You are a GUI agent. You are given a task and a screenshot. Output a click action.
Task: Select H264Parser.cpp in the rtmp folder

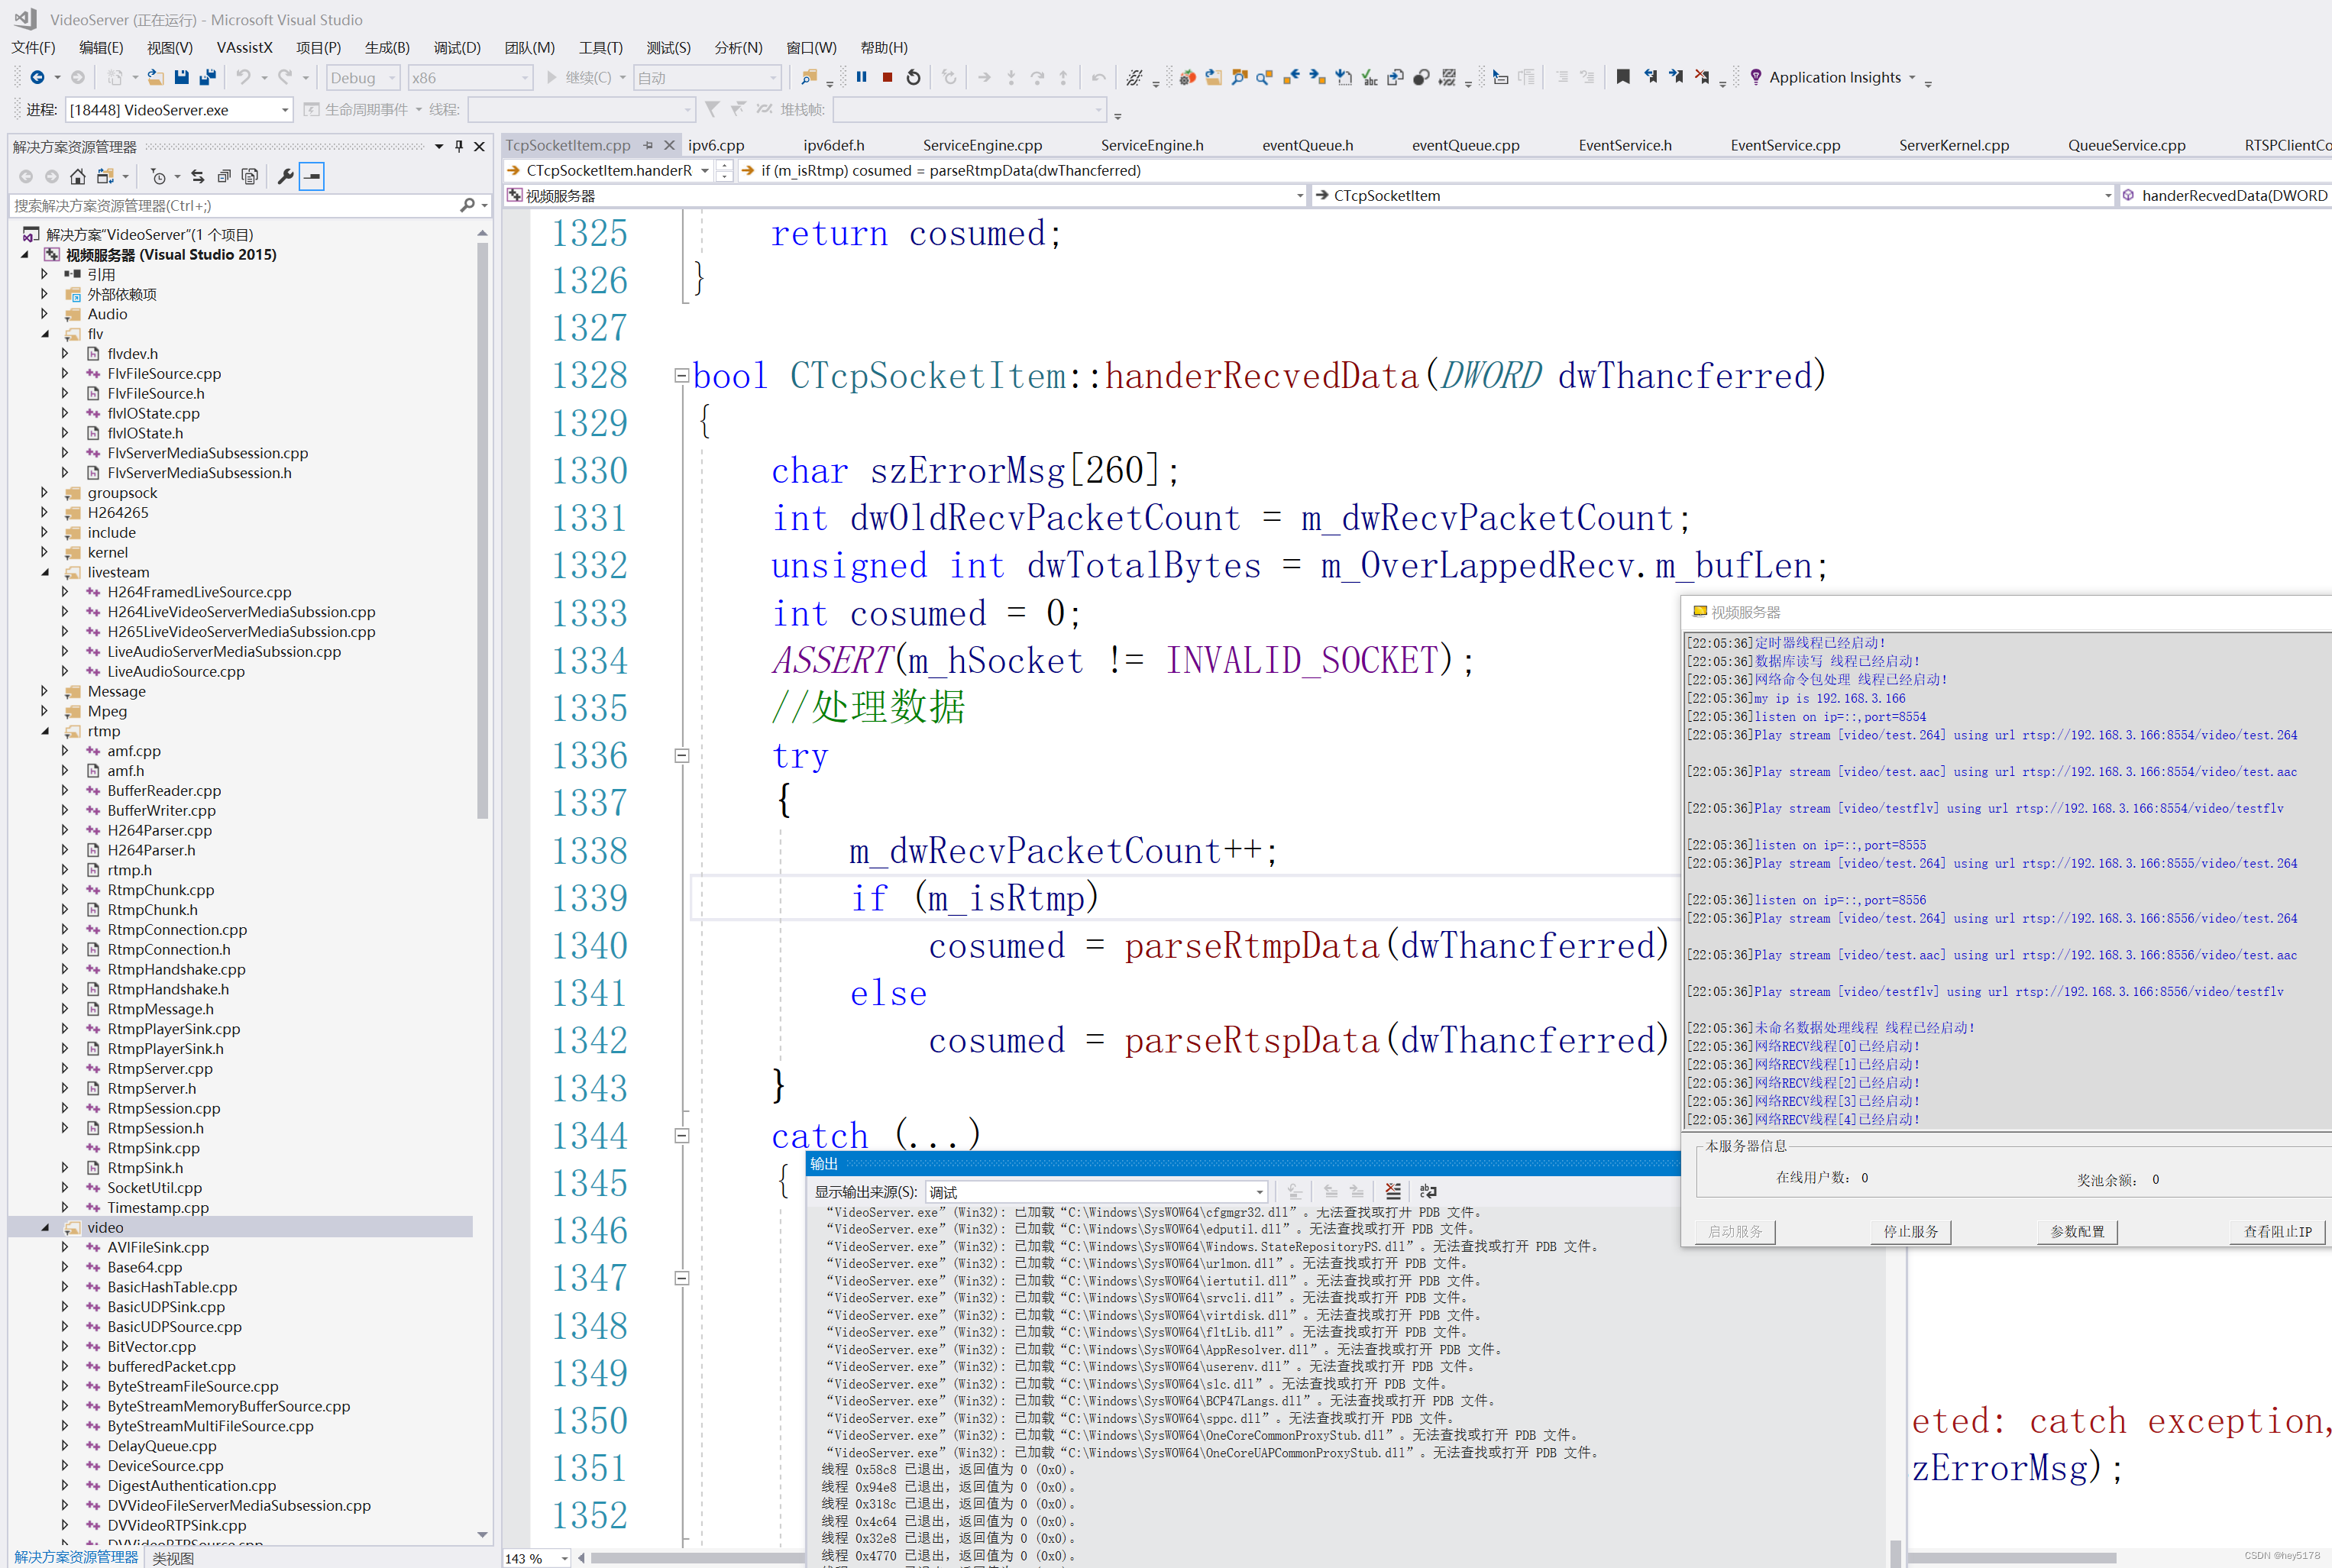(159, 830)
